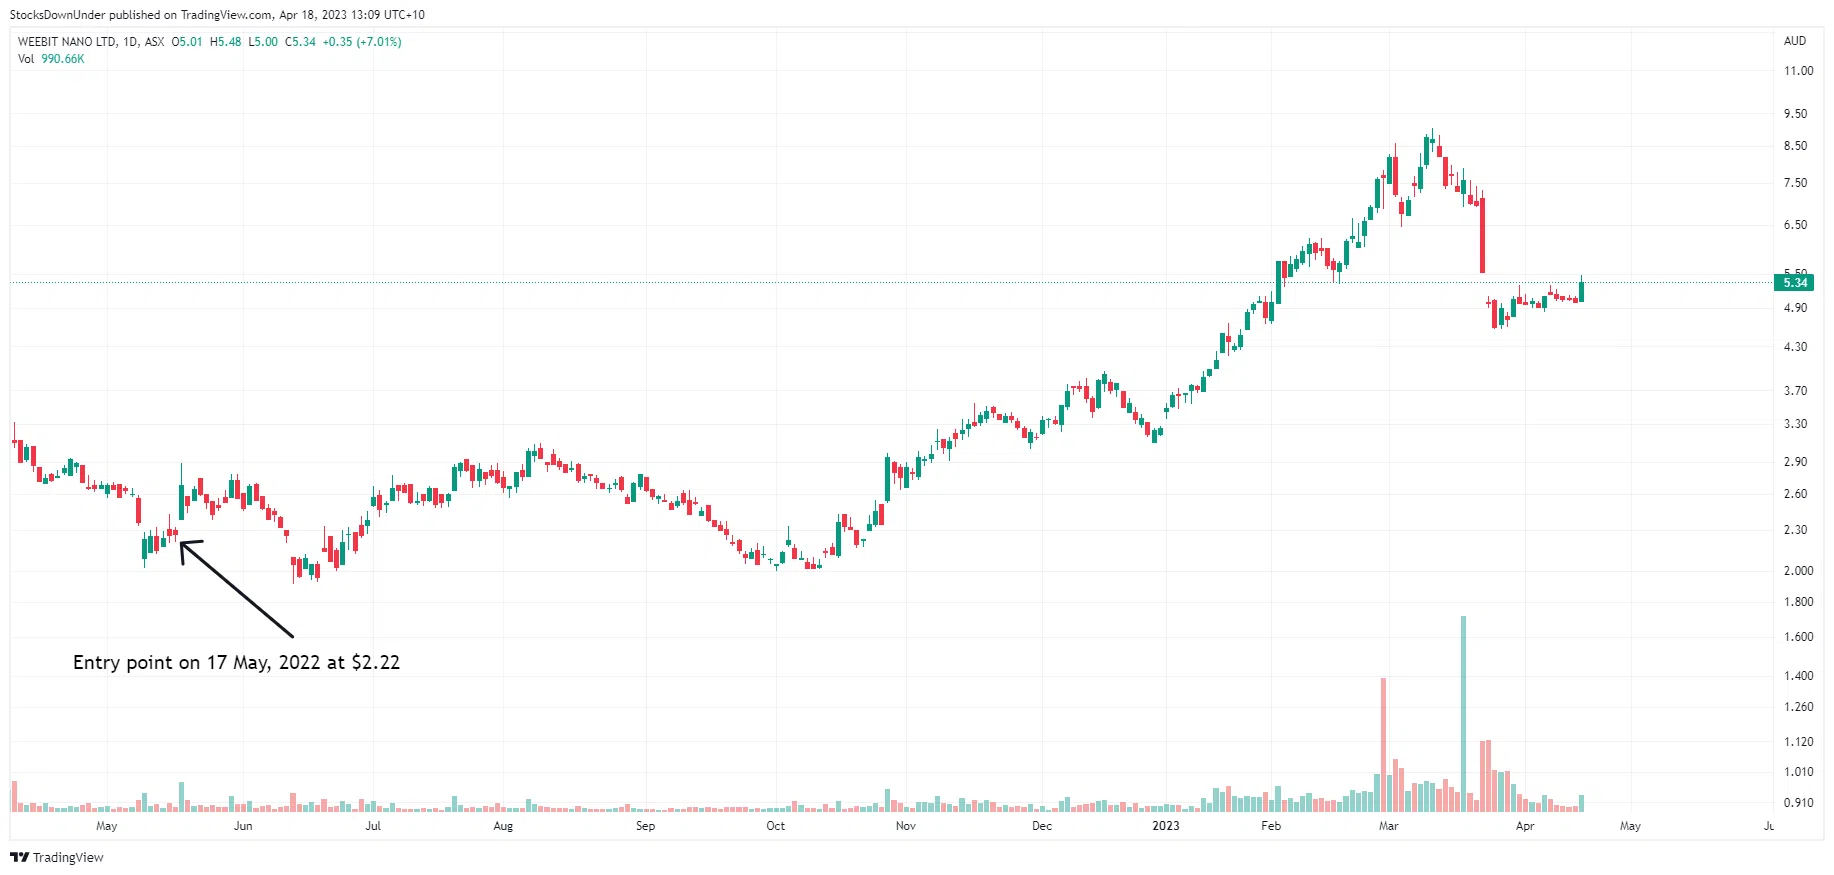Click the +0.35 (+7.01%) change value

361,42
